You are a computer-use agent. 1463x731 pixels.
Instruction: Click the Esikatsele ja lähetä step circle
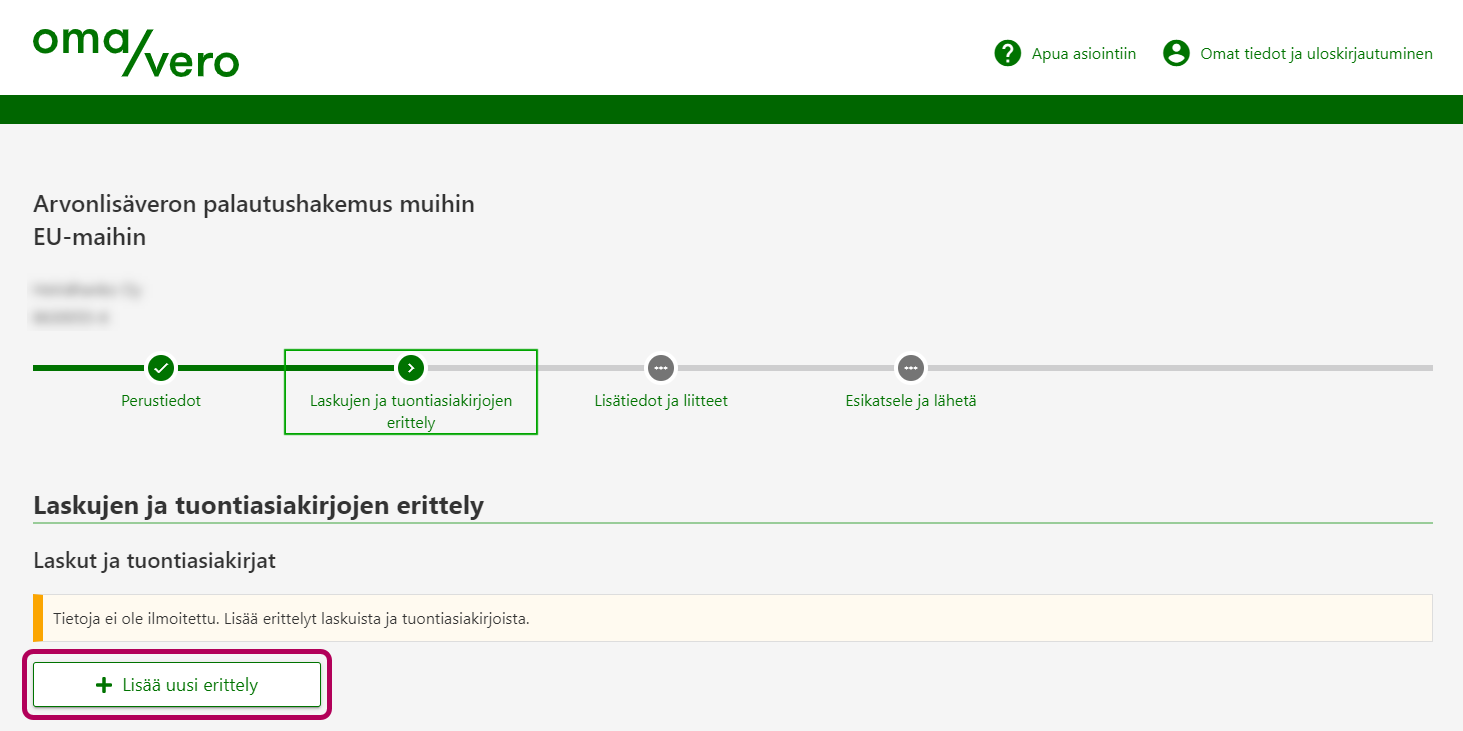910,368
